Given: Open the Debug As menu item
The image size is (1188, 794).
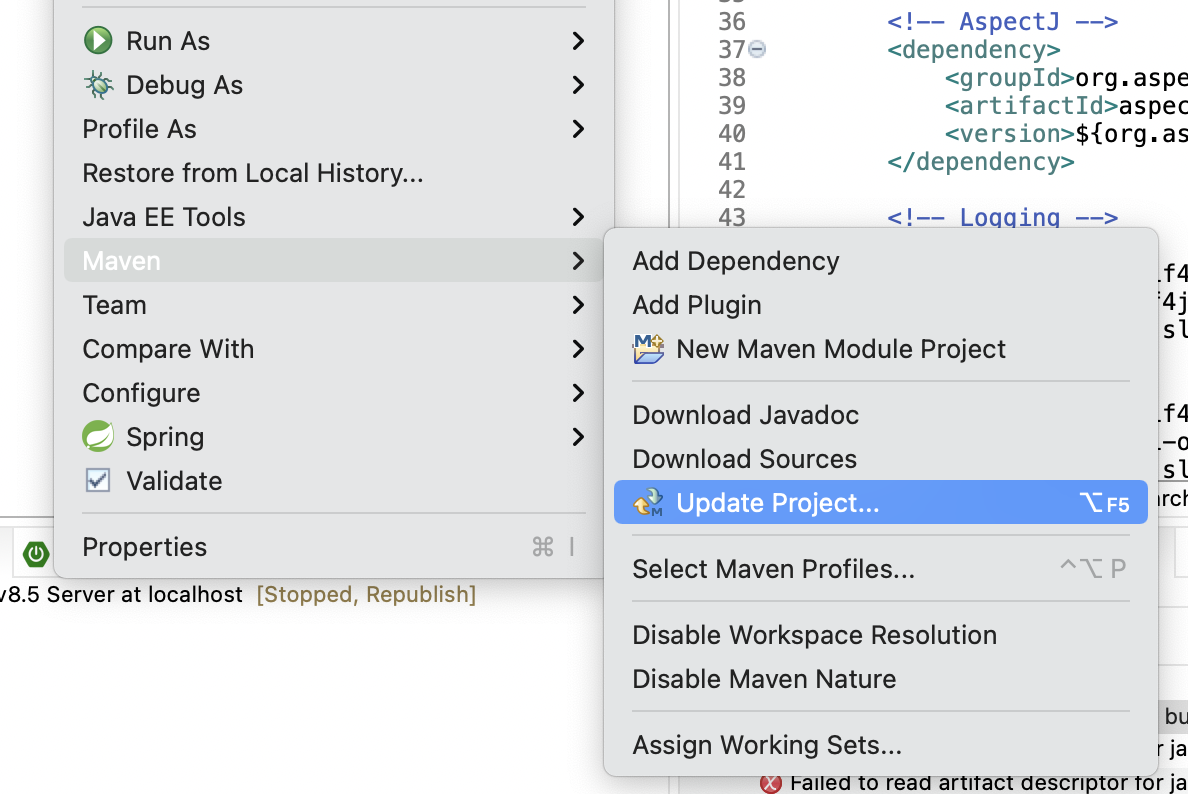Looking at the screenshot, I should [333, 85].
